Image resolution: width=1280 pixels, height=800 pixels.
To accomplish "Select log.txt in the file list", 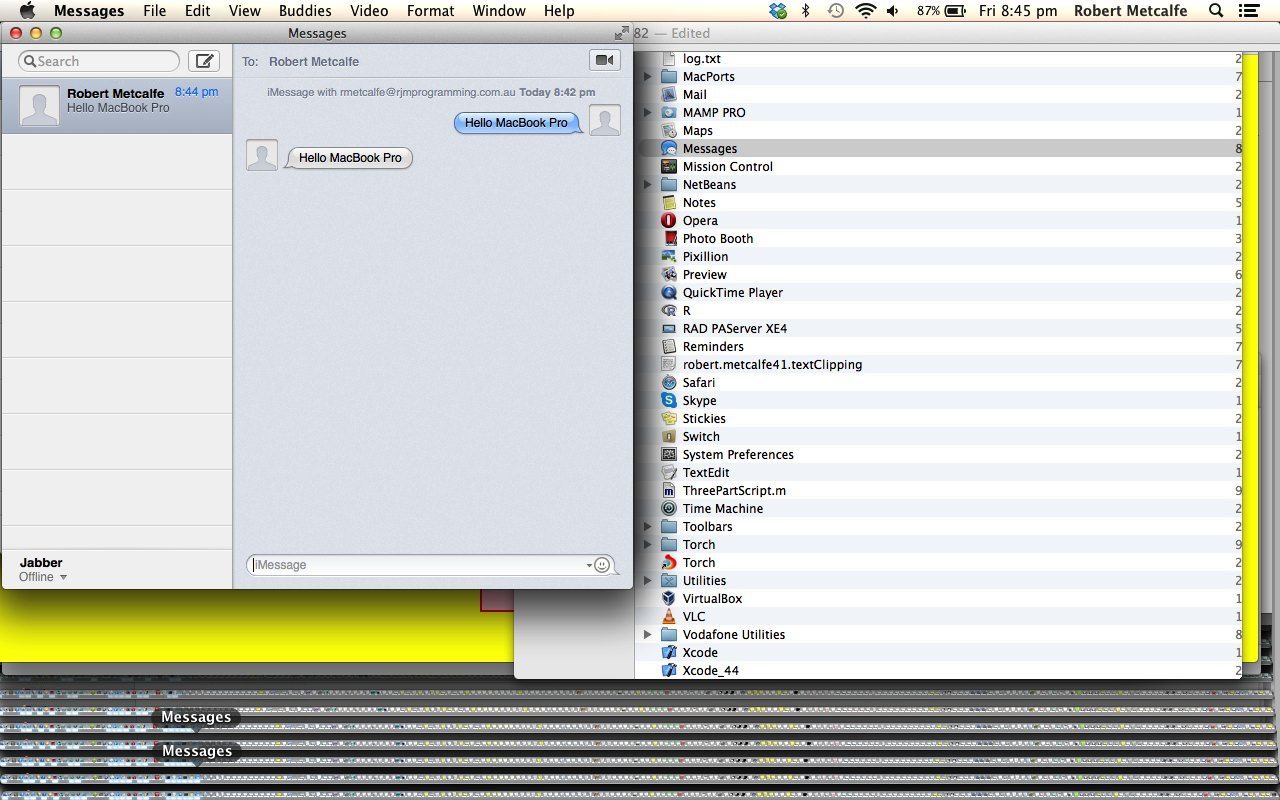I will 701,58.
